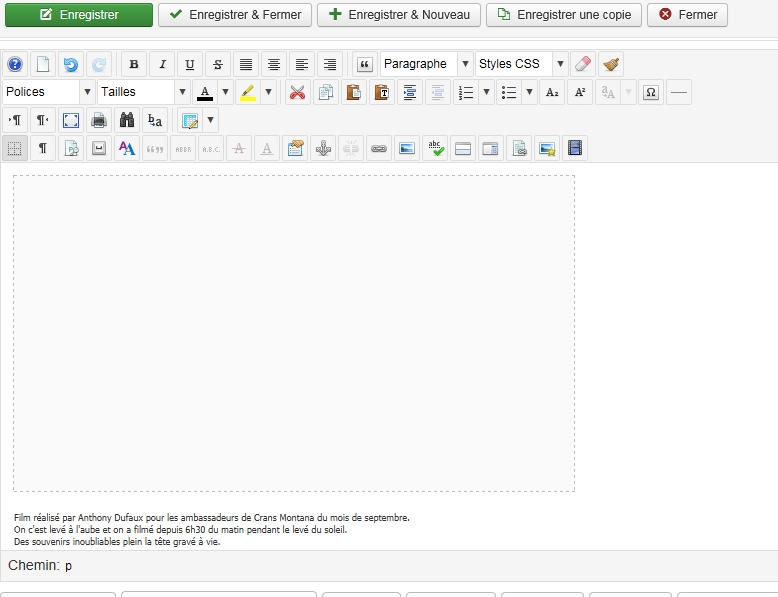
Task: Click the bullet list icon
Action: (509, 92)
